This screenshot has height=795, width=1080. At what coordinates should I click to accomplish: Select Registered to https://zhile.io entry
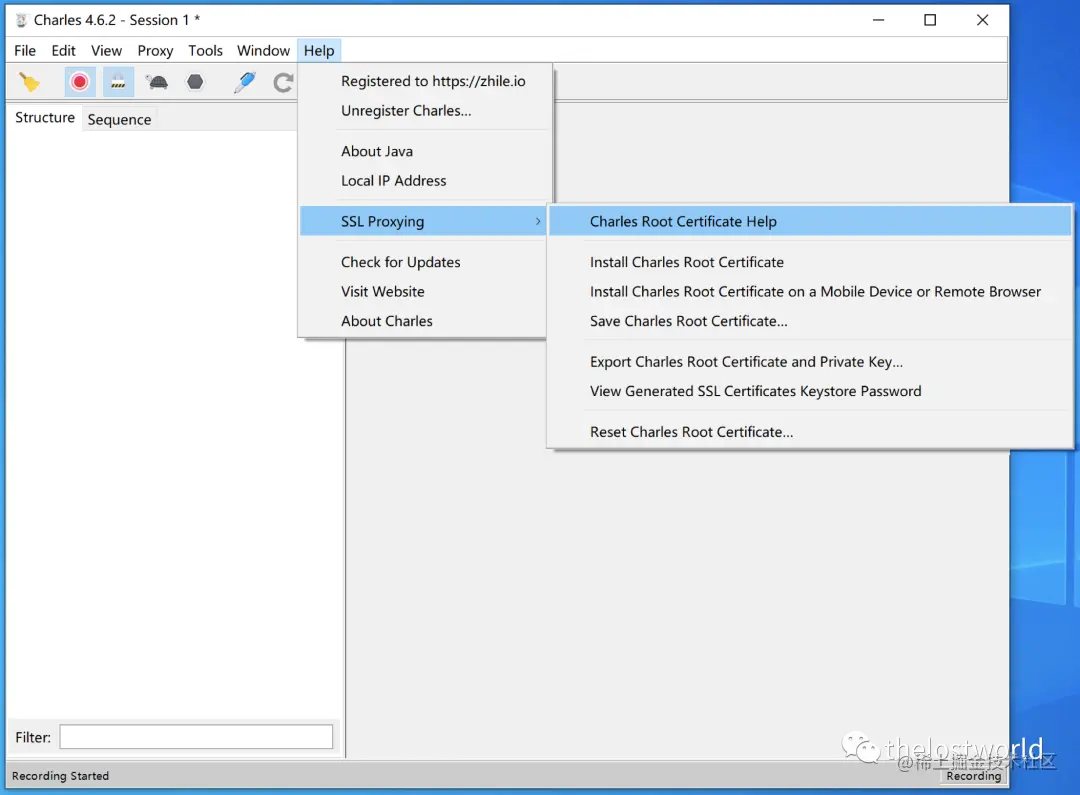(426, 81)
